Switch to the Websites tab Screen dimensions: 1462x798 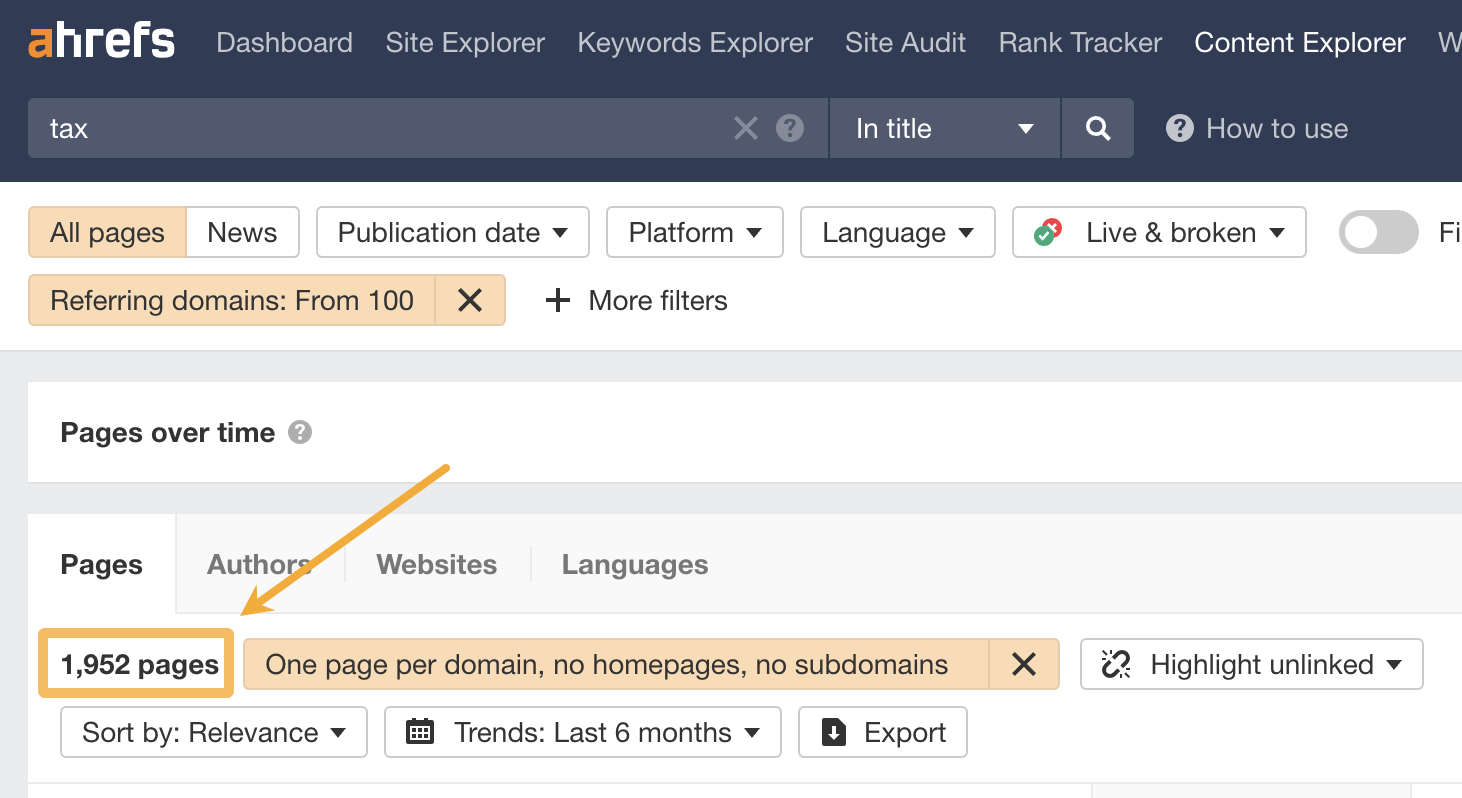coord(436,564)
